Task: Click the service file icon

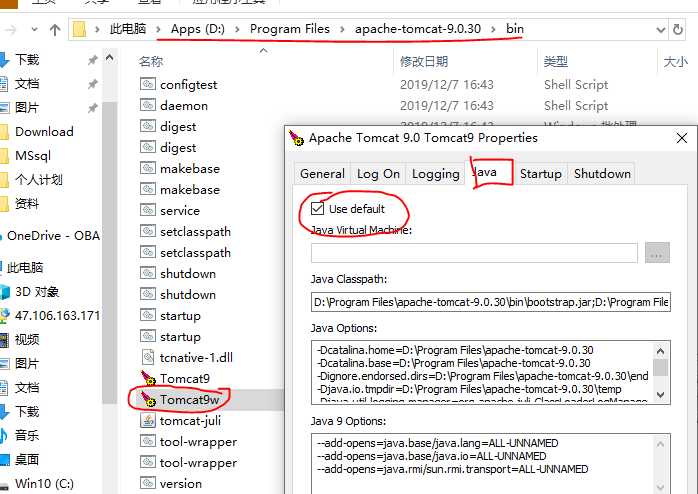Action: (x=148, y=210)
